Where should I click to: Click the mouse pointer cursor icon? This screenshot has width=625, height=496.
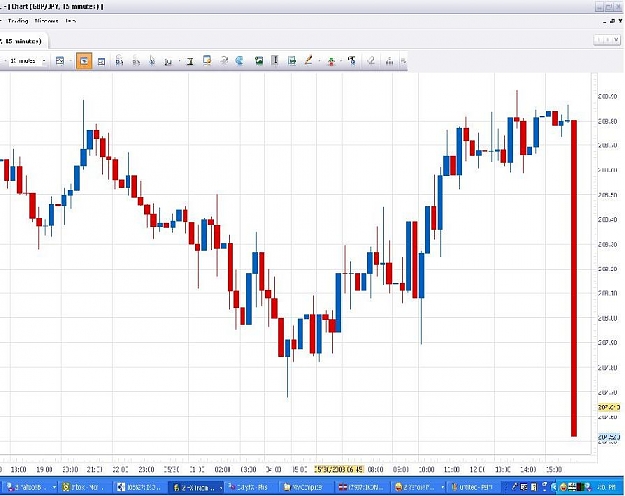[152, 61]
